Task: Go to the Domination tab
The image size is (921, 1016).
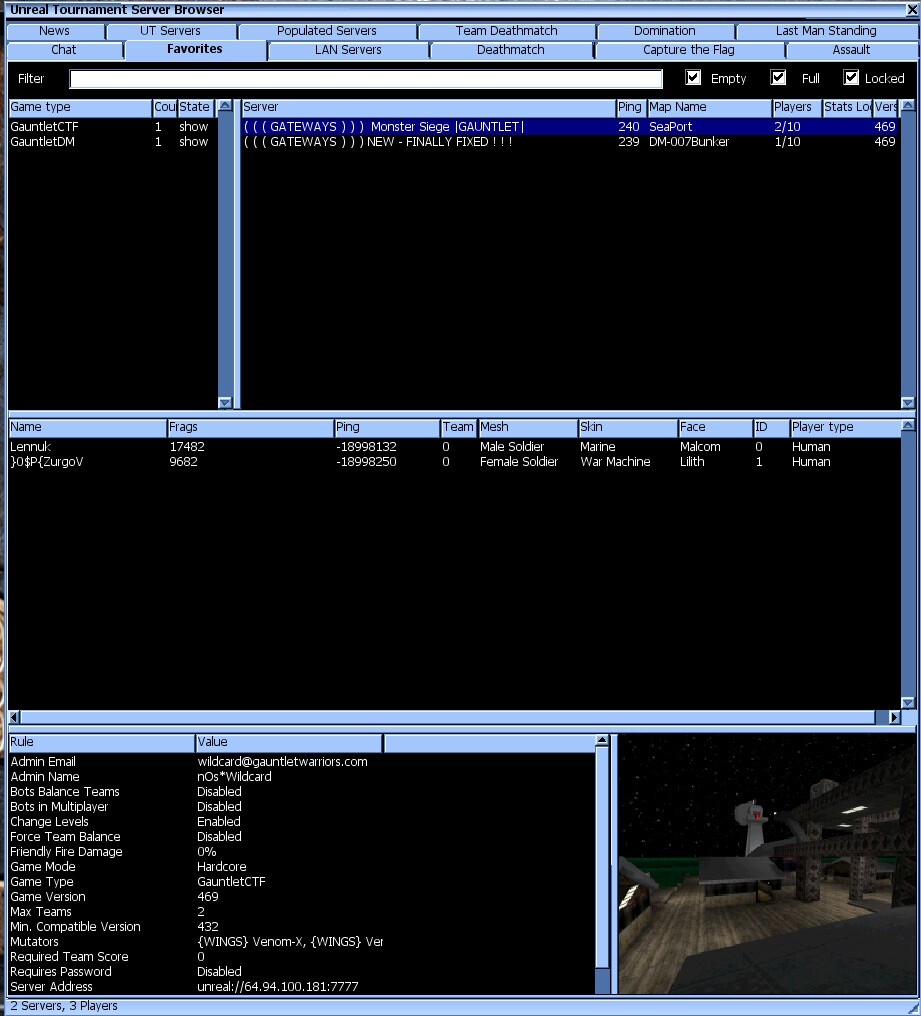Action: (664, 30)
